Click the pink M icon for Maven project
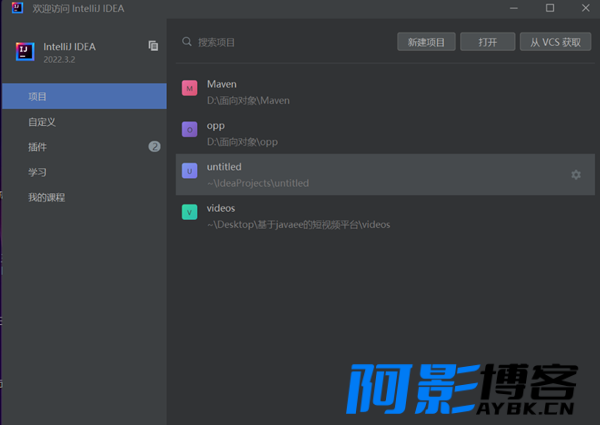 [x=189, y=88]
